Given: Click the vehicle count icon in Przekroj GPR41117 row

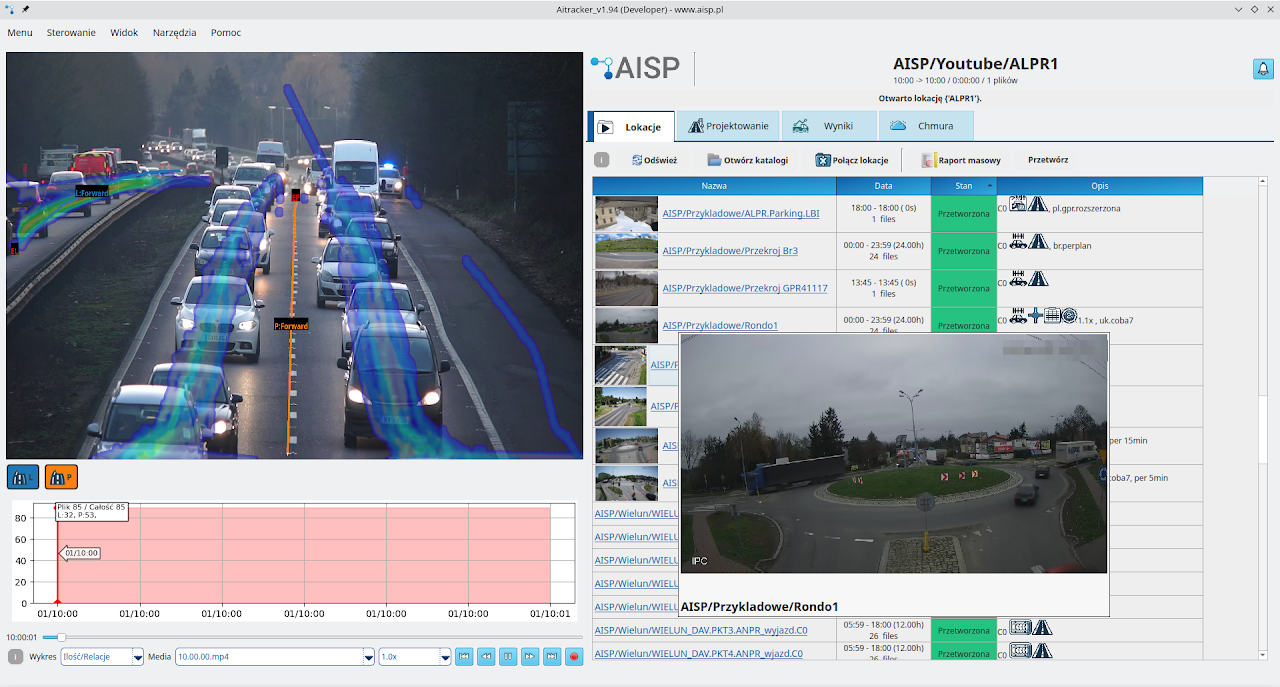Looking at the screenshot, I should click(1019, 278).
